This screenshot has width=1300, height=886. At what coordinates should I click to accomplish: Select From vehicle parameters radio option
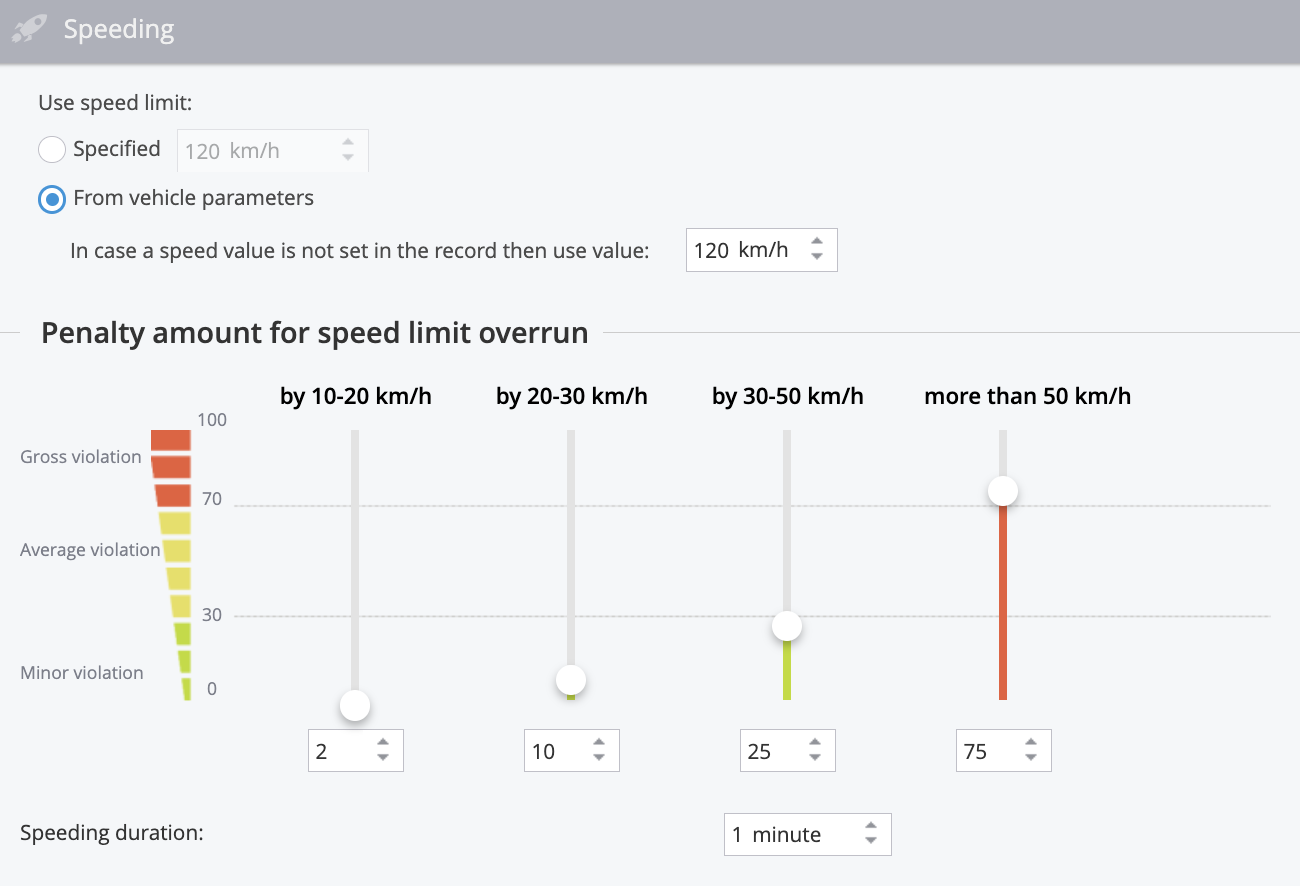click(52, 199)
